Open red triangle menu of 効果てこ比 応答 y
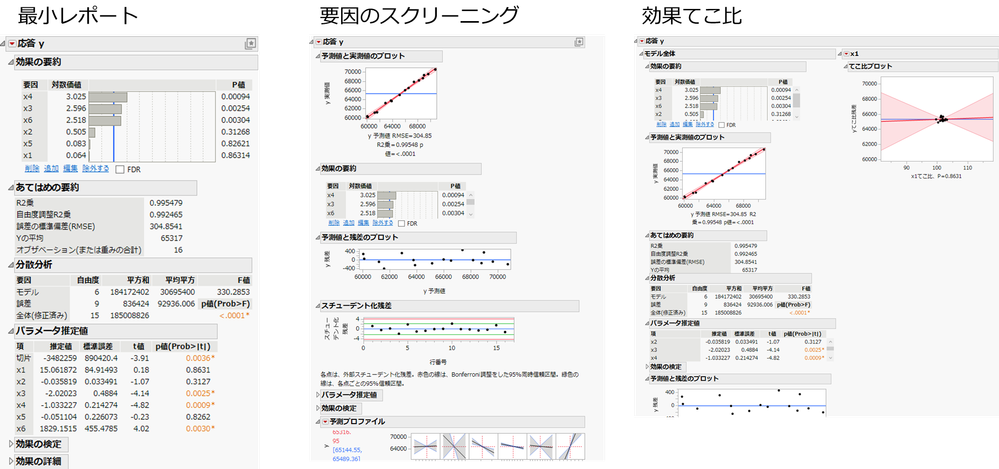 tap(643, 41)
